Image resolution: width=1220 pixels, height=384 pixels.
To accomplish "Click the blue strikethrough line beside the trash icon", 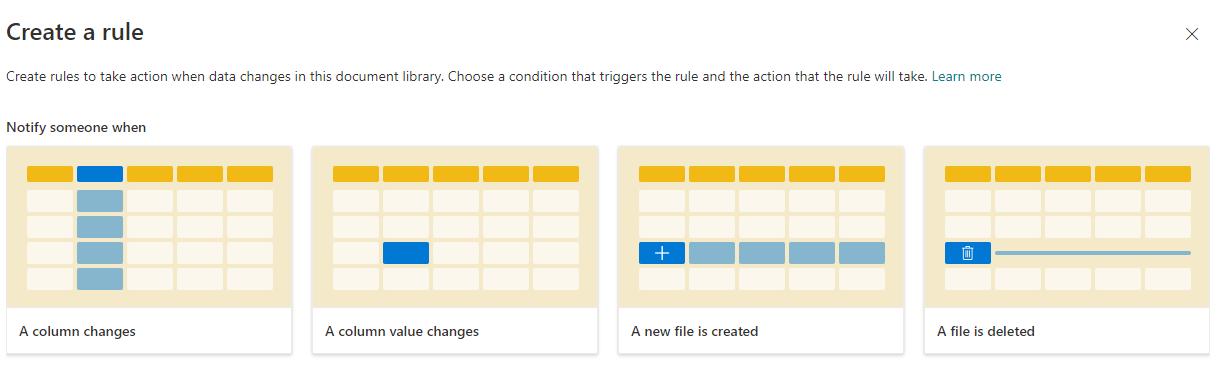I will (1093, 253).
